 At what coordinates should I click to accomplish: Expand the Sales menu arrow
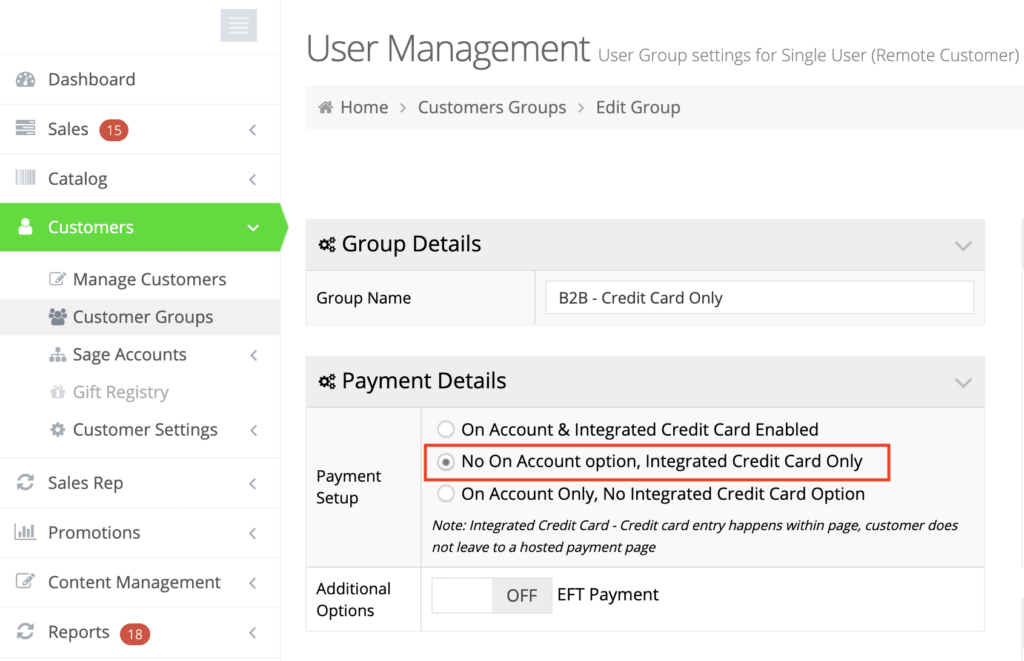[252, 130]
